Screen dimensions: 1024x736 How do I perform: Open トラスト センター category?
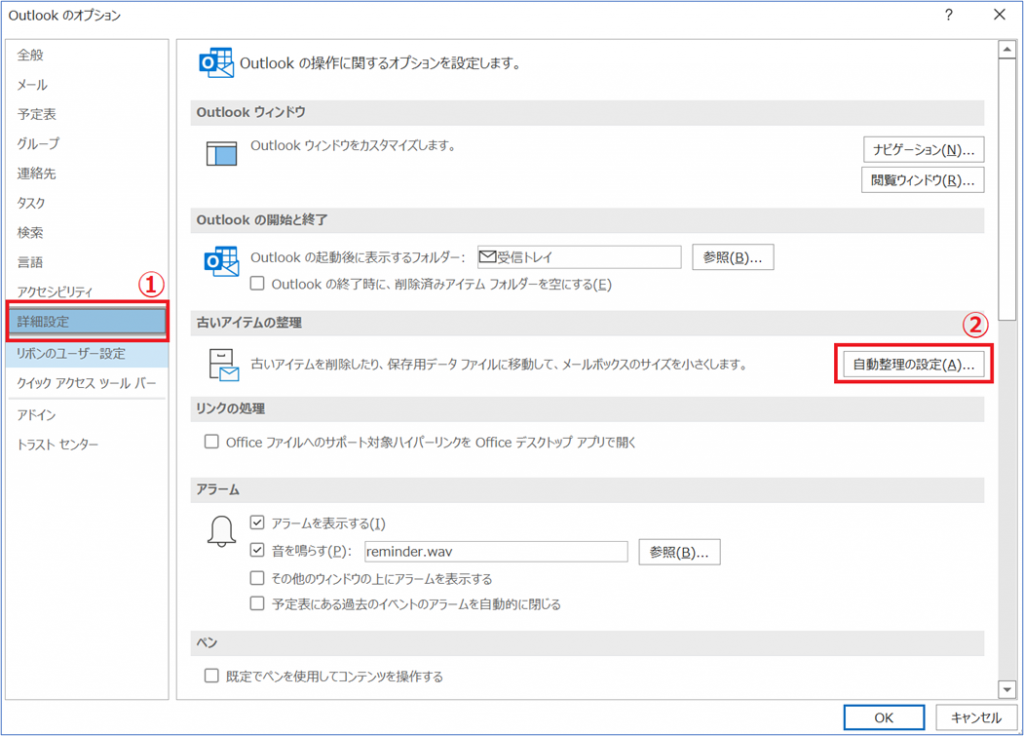coord(86,445)
